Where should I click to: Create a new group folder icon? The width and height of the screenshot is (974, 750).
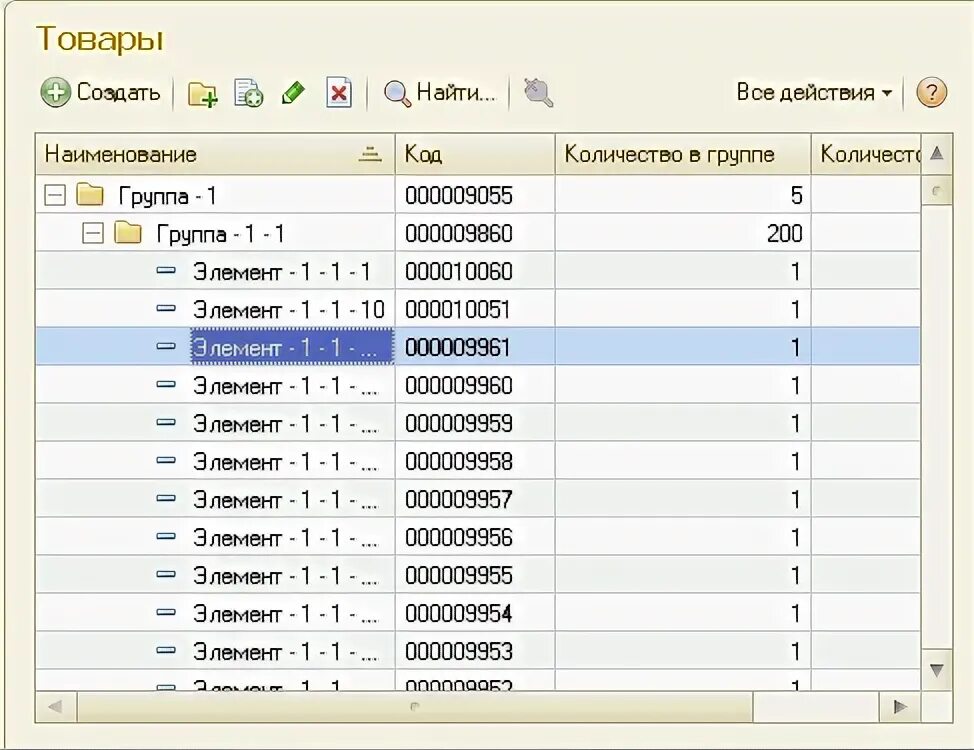coord(203,94)
